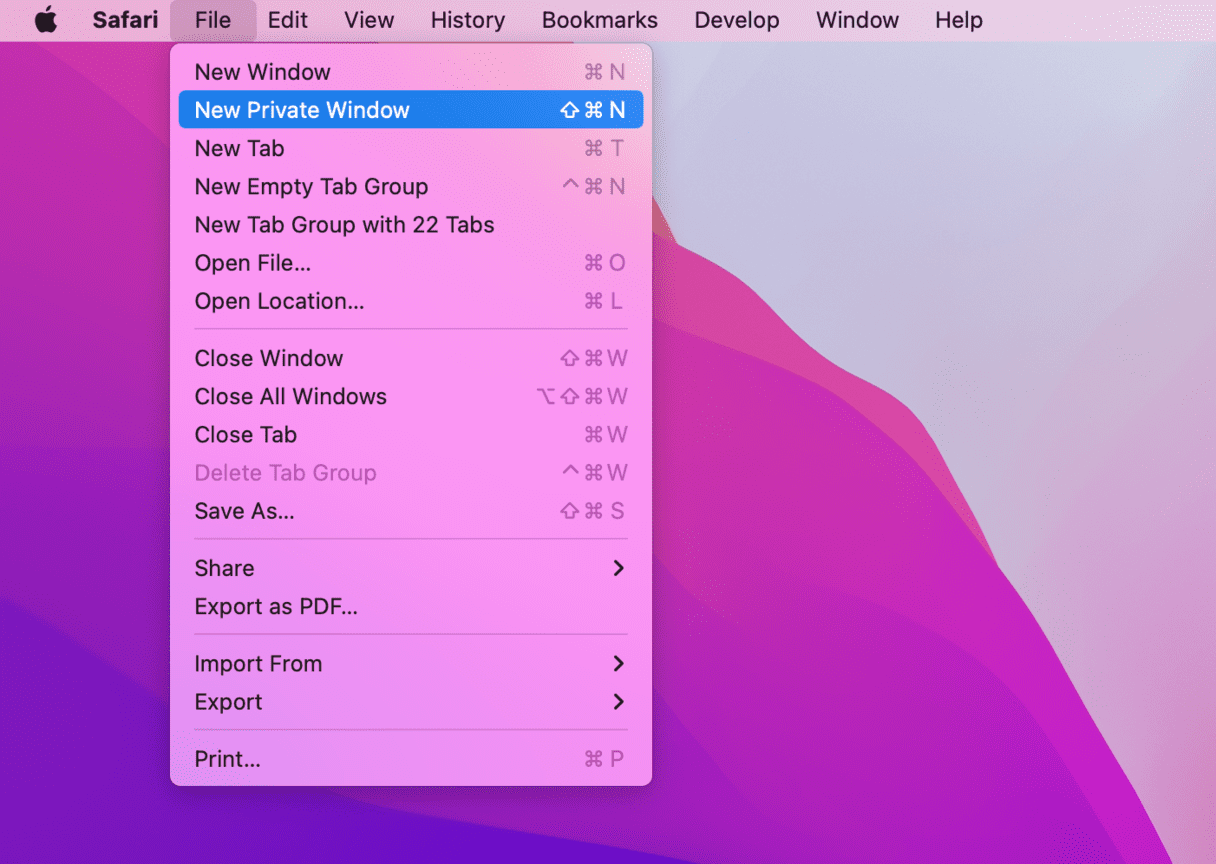The width and height of the screenshot is (1216, 864).
Task: Select Close Window entry
Action: 268,358
